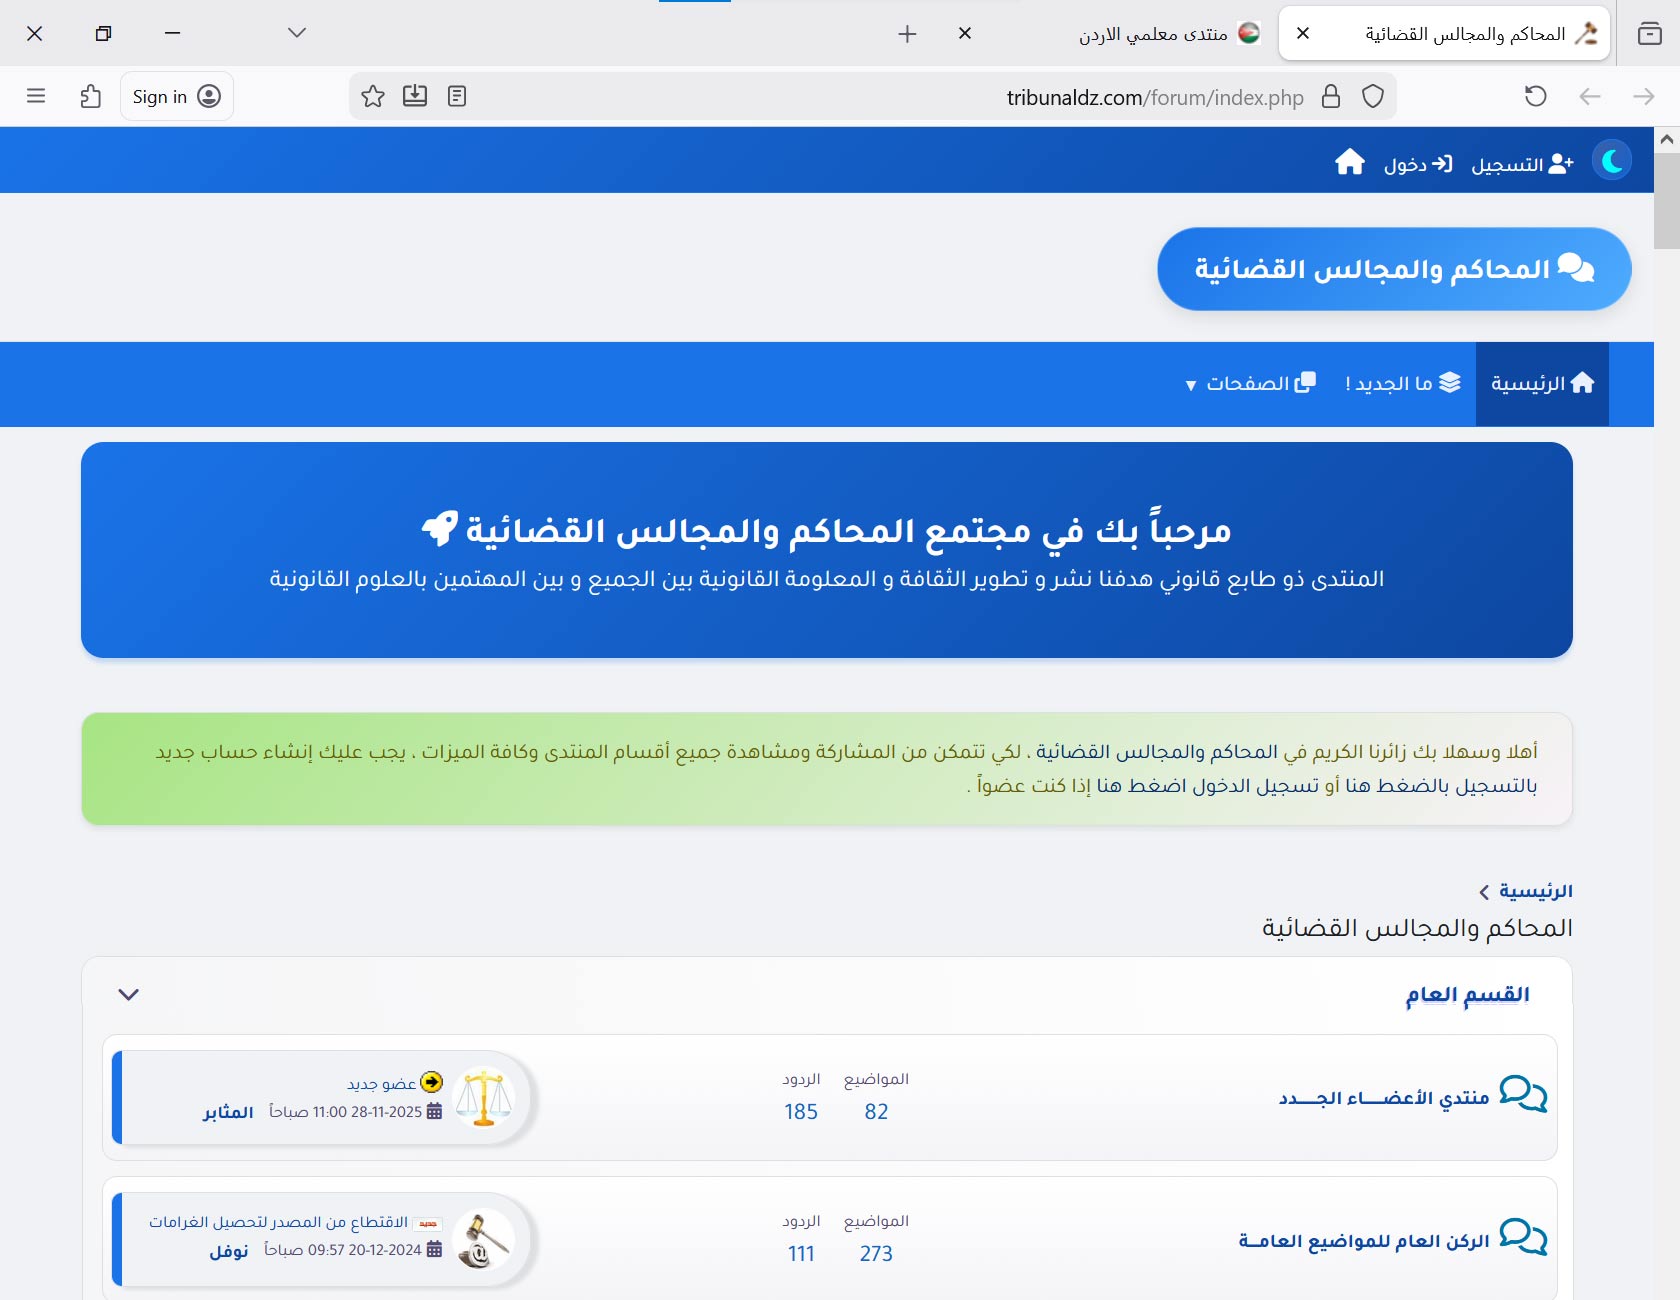
Task: Bookmark this page with star icon
Action: (373, 96)
